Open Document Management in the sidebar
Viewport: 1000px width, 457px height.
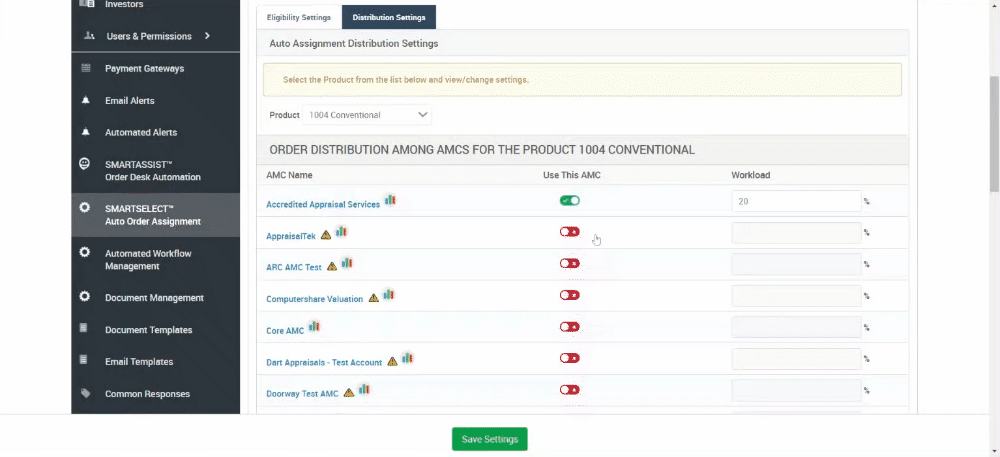[x=156, y=298]
